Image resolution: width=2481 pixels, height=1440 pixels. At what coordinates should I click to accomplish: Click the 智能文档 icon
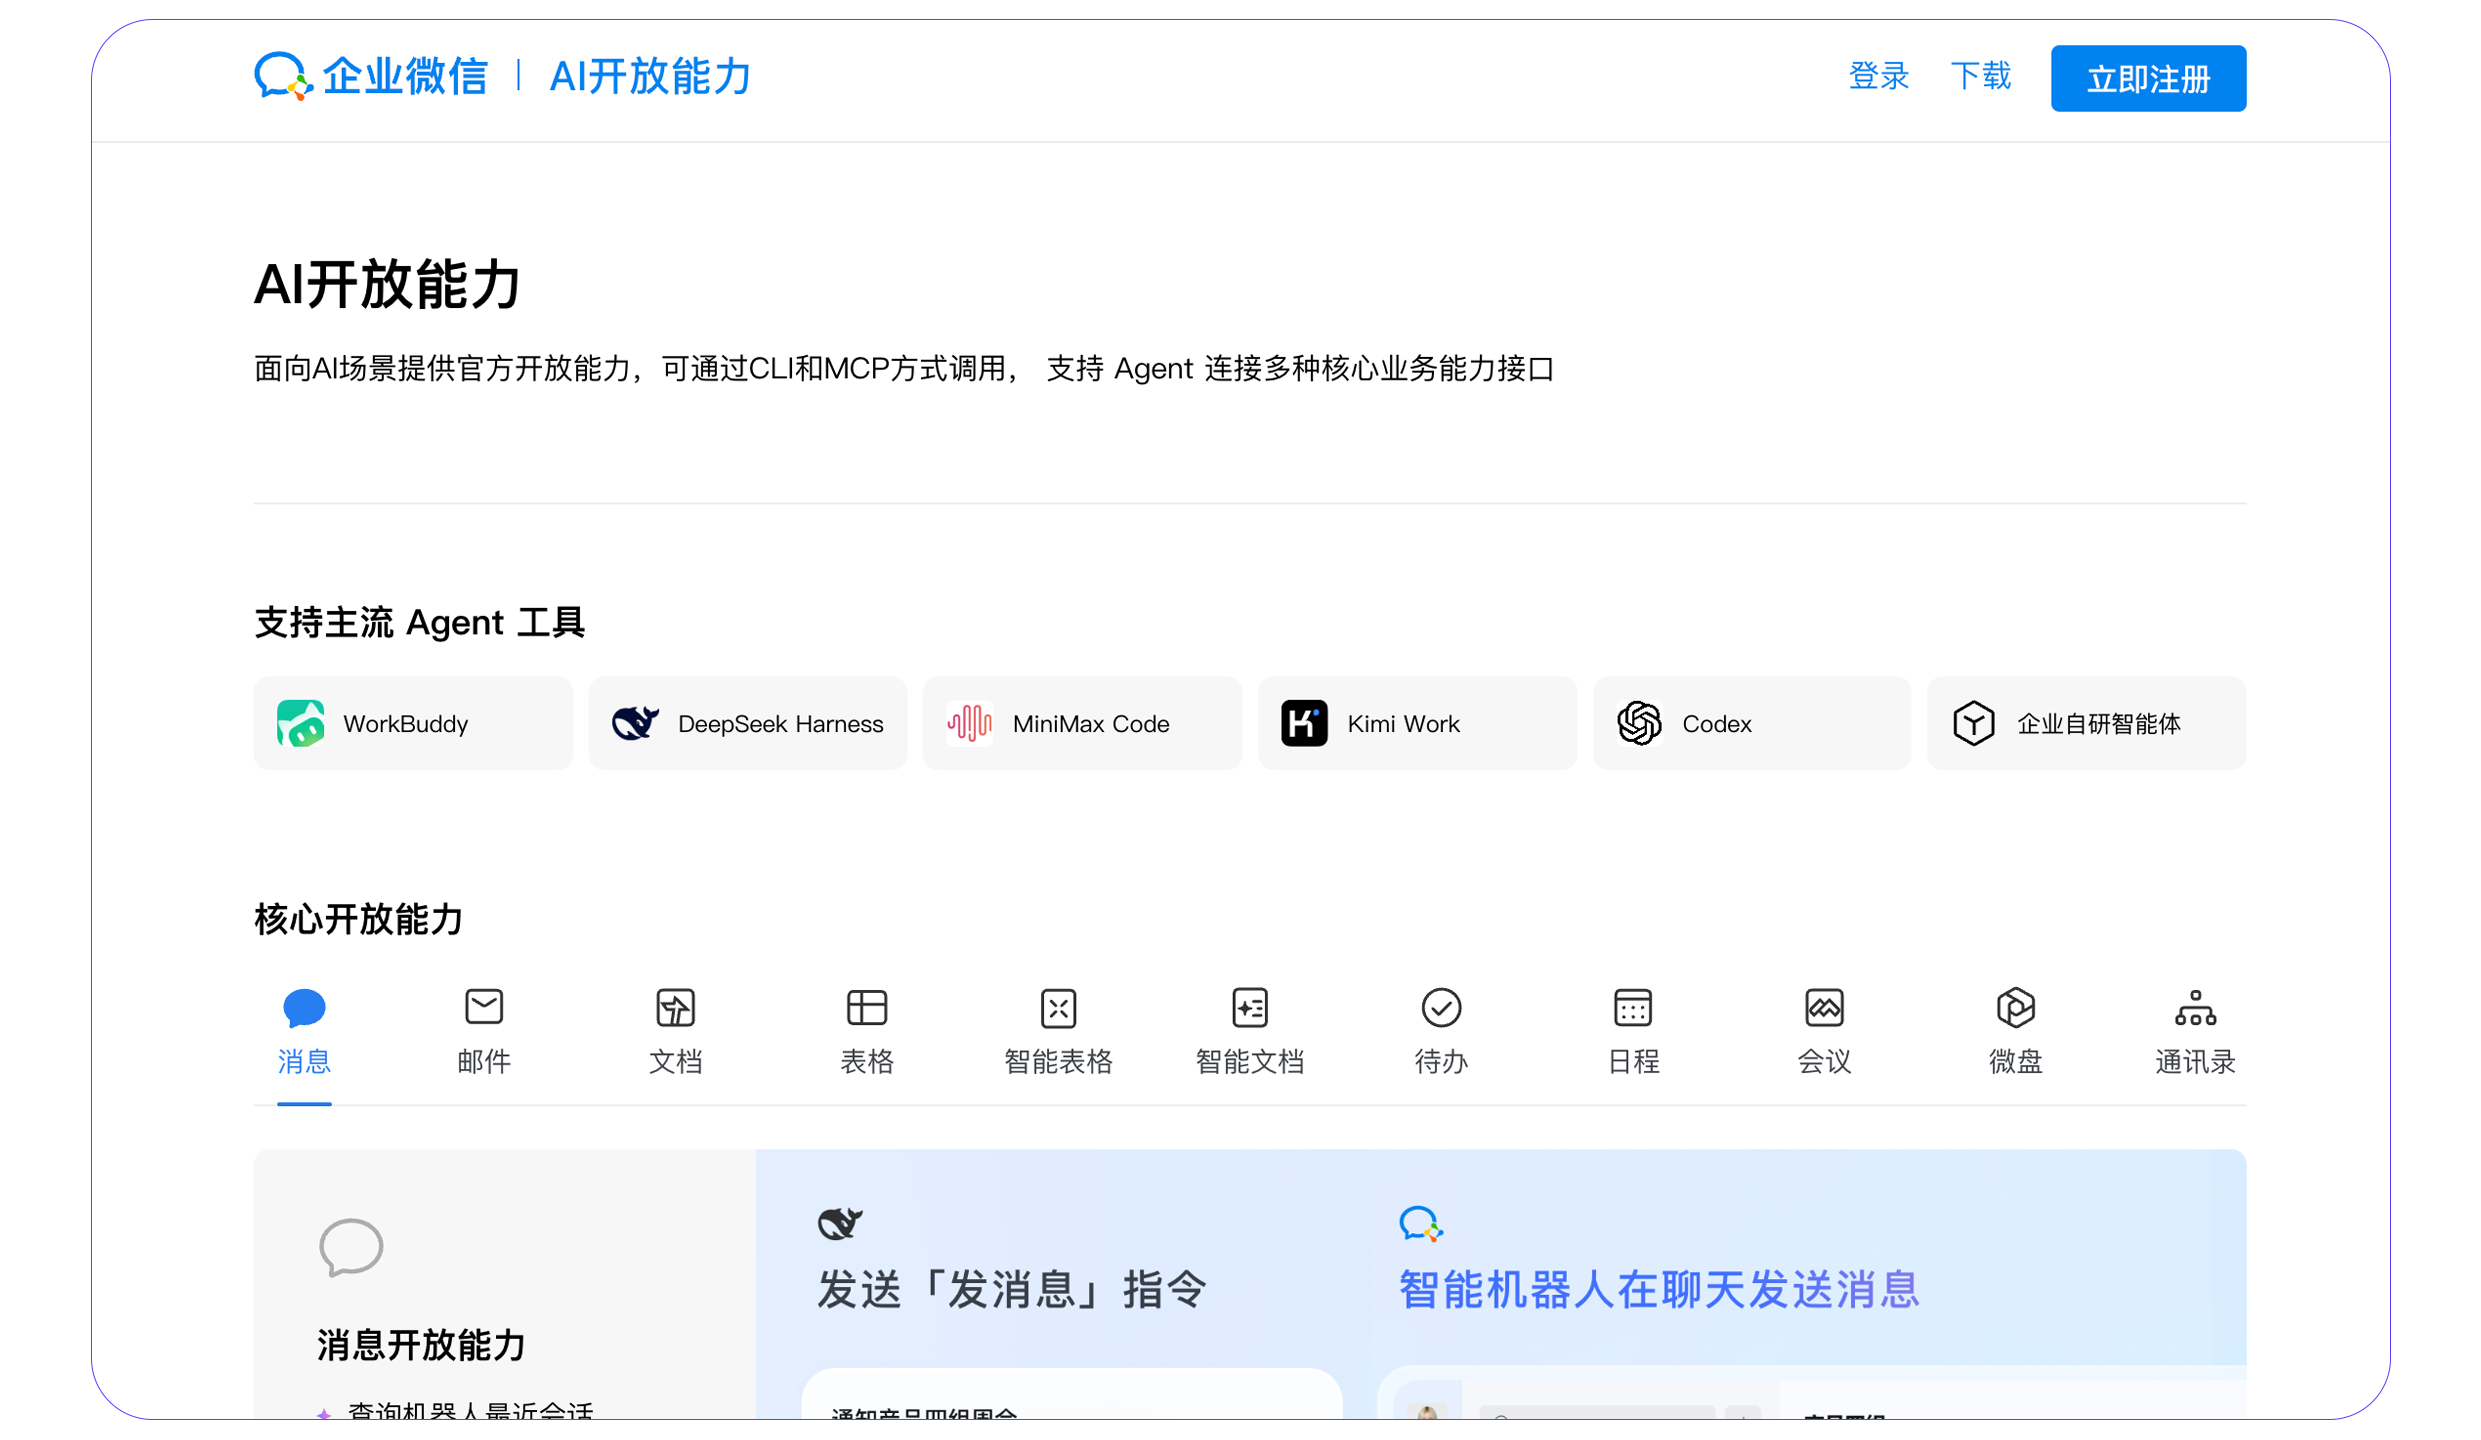coord(1250,1008)
